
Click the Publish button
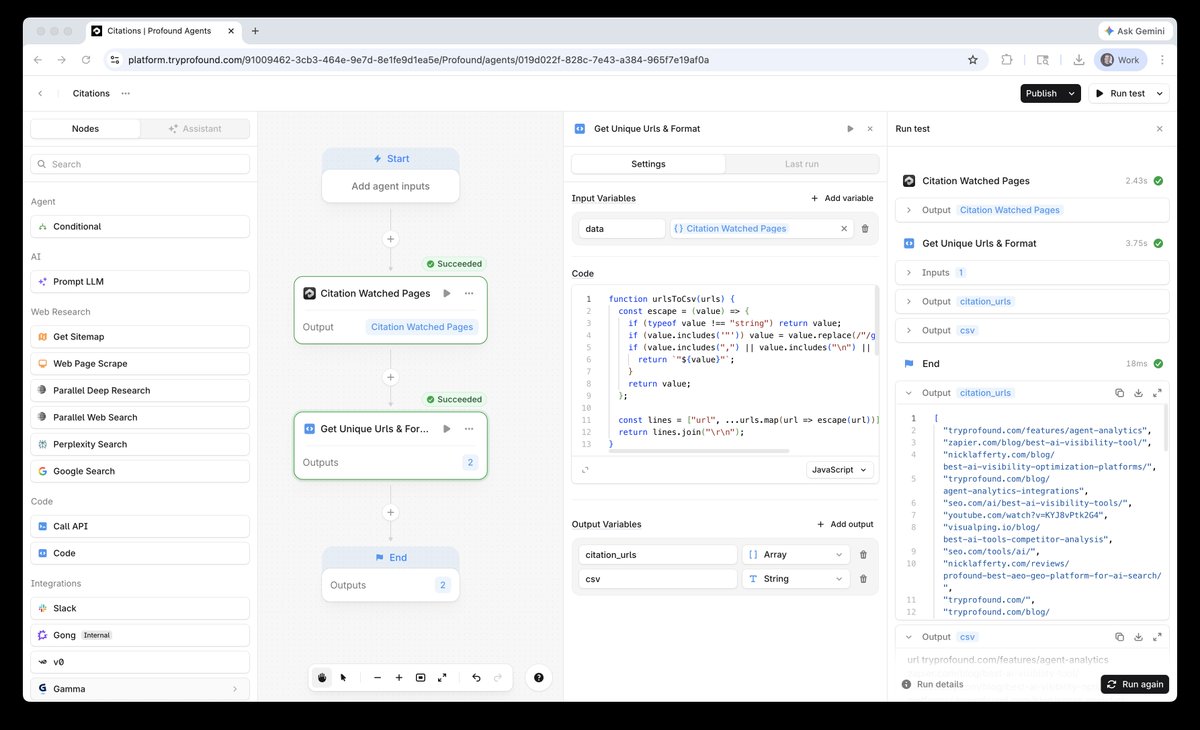tap(1041, 93)
